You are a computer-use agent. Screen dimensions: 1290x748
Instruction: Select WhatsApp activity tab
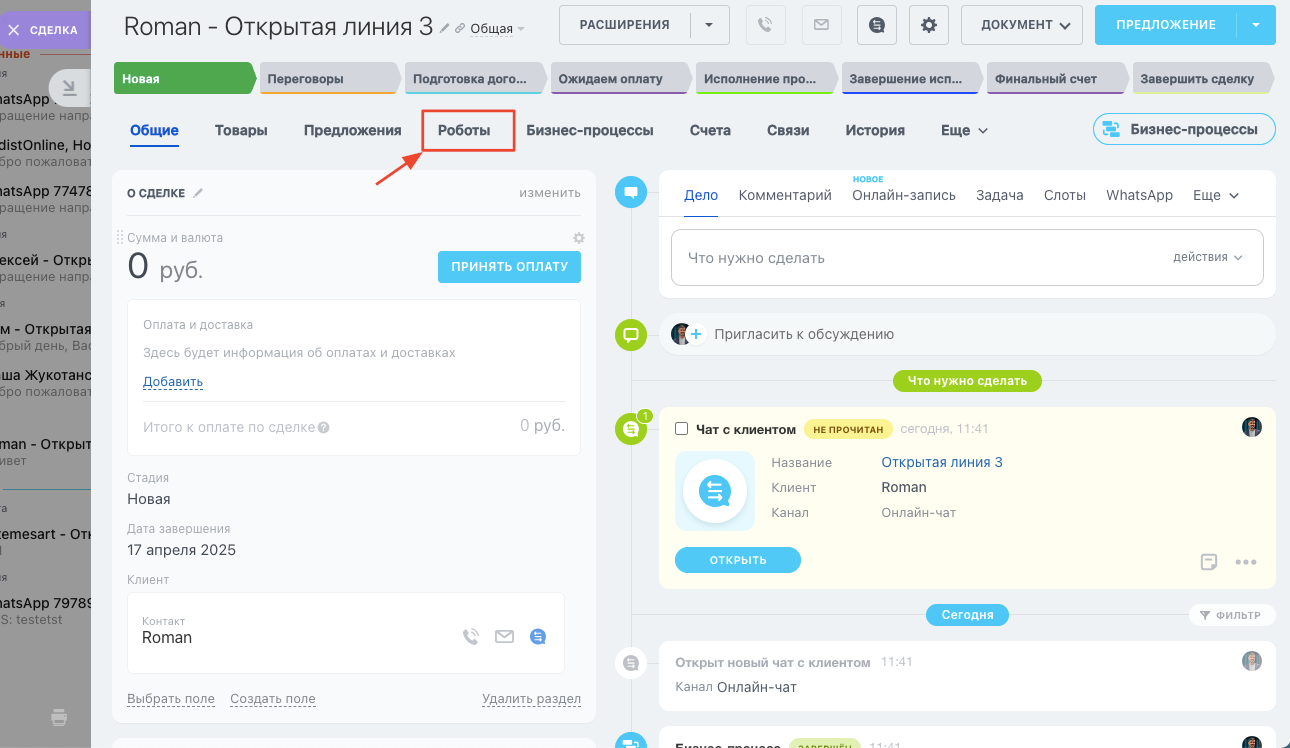[x=1139, y=195]
